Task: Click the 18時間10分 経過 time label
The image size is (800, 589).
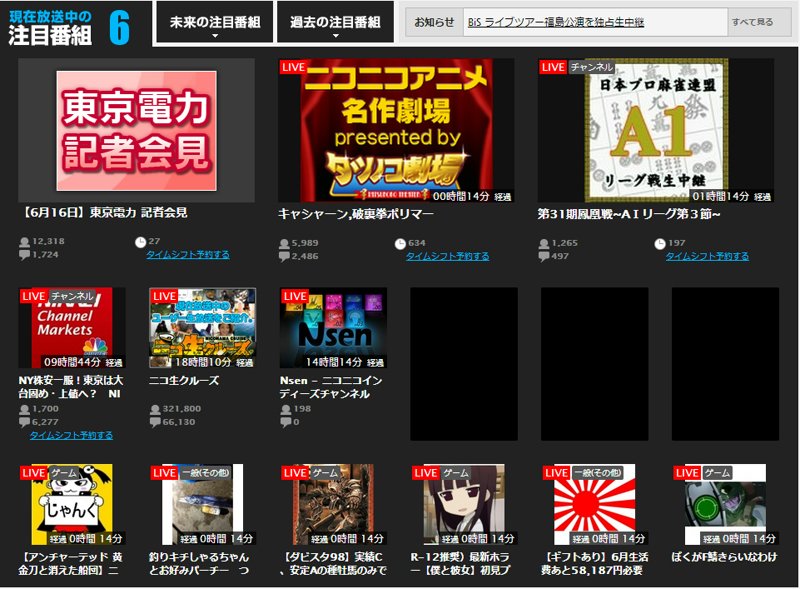Action: tap(214, 362)
